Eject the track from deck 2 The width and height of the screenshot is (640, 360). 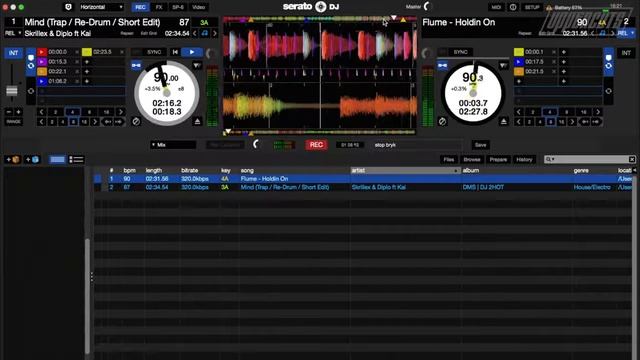[504, 121]
